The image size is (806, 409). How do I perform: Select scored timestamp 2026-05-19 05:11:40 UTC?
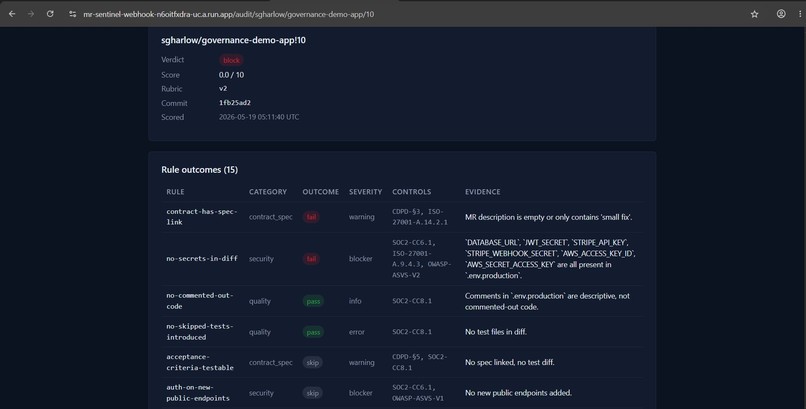point(259,117)
